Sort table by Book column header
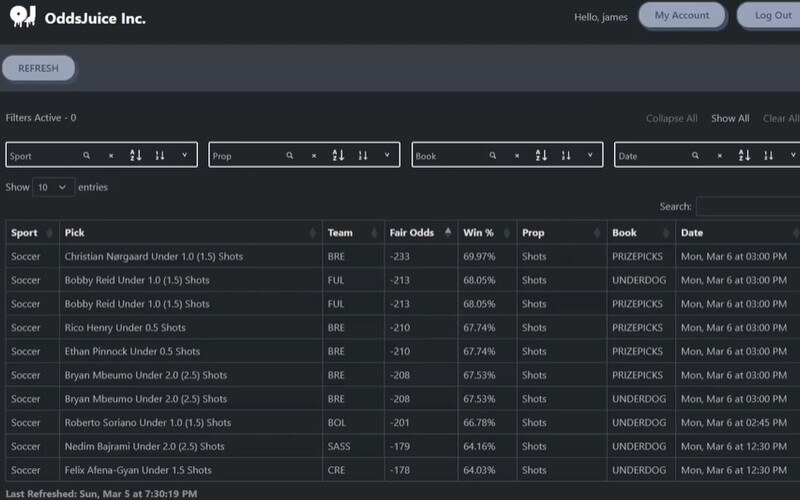800x500 pixels. click(x=641, y=233)
